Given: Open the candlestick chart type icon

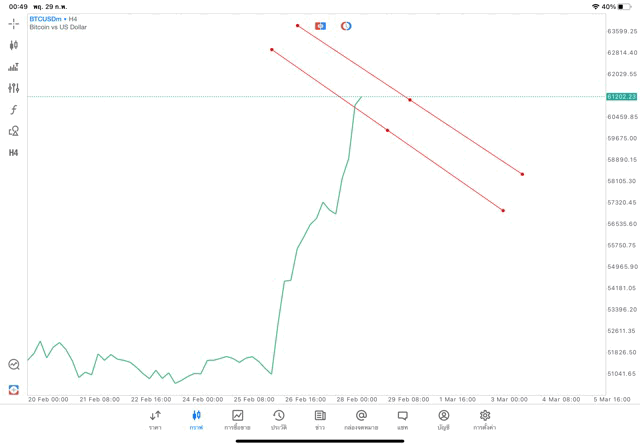Looking at the screenshot, I should pos(13,45).
